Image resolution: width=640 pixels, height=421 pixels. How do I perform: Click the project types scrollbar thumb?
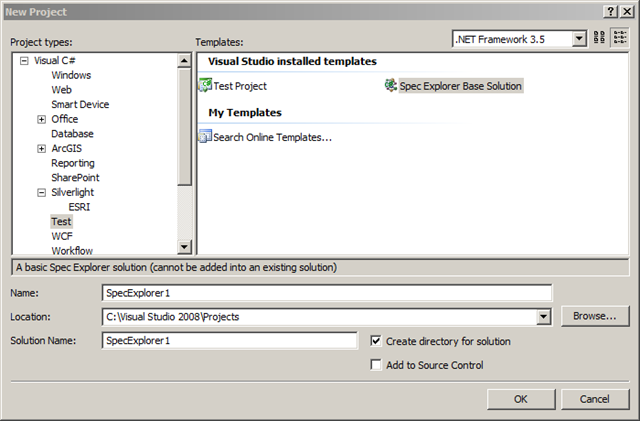tap(184, 127)
